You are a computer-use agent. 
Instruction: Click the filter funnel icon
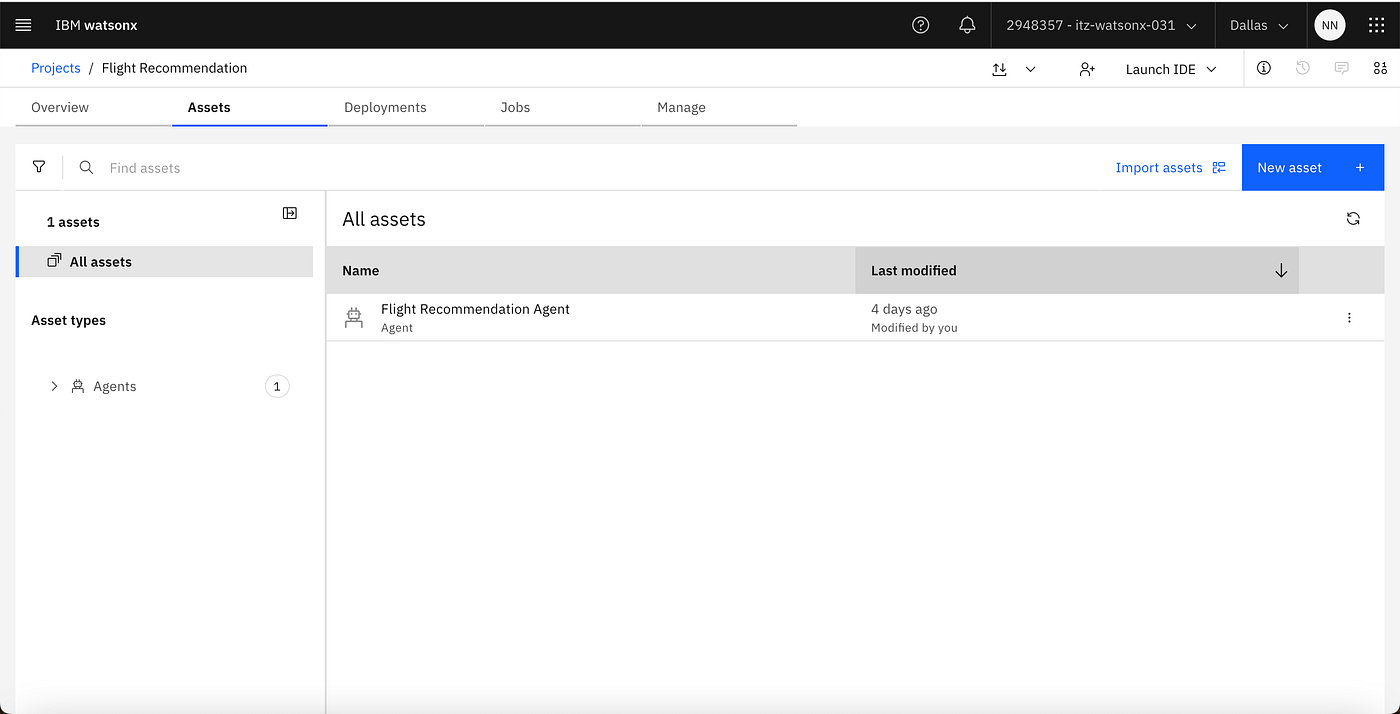click(x=39, y=167)
